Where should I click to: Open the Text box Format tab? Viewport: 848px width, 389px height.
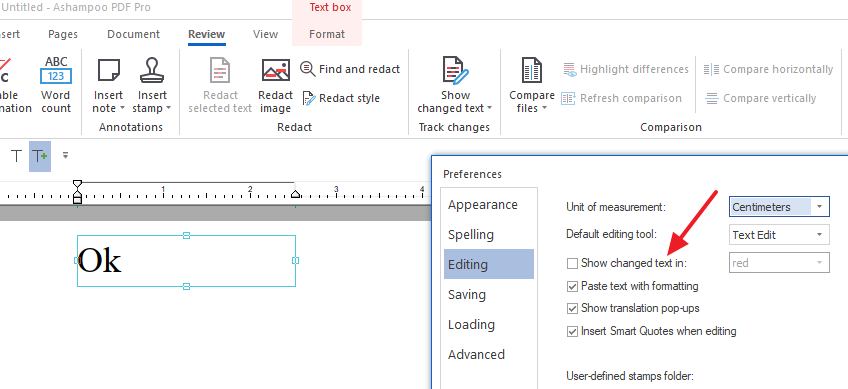327,34
